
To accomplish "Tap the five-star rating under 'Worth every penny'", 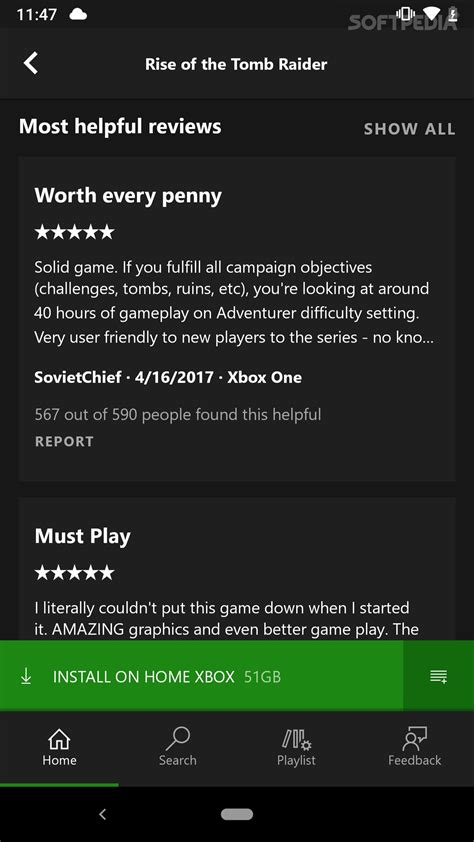I will [x=75, y=232].
